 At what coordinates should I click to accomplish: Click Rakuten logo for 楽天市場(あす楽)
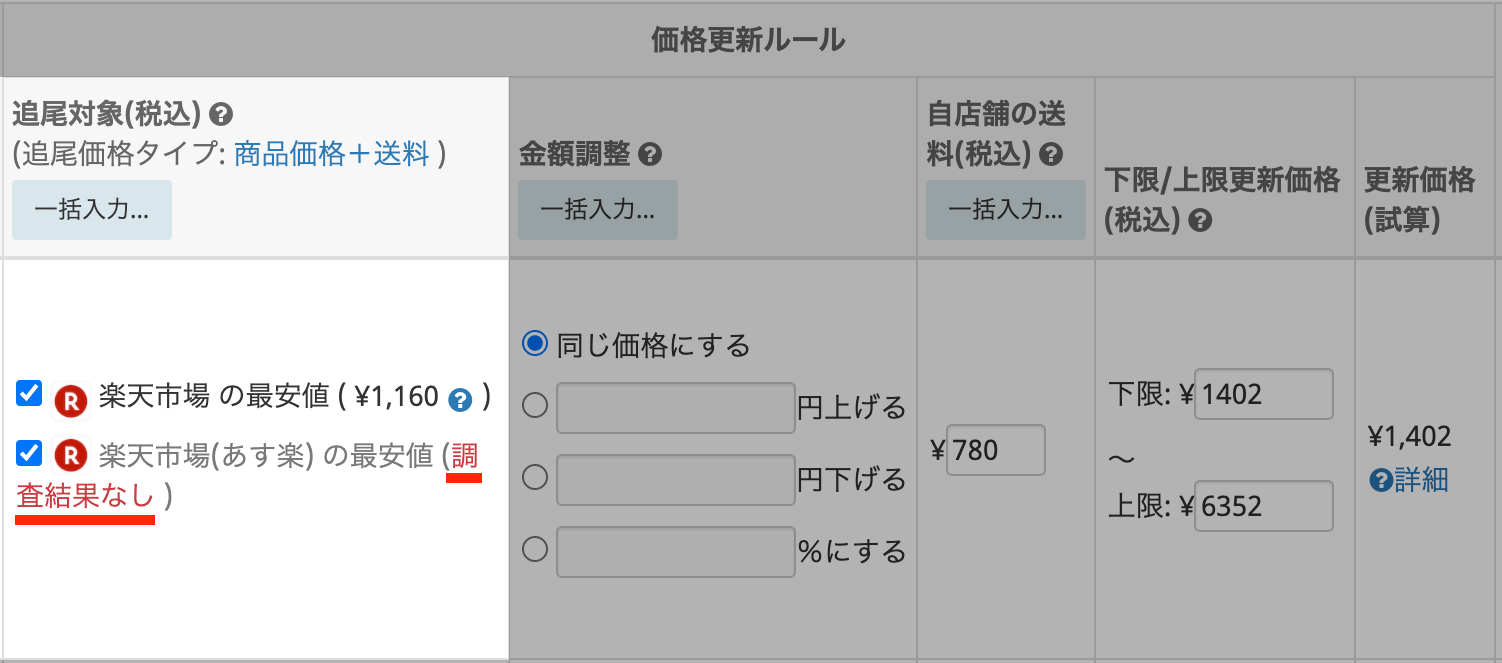point(71,456)
